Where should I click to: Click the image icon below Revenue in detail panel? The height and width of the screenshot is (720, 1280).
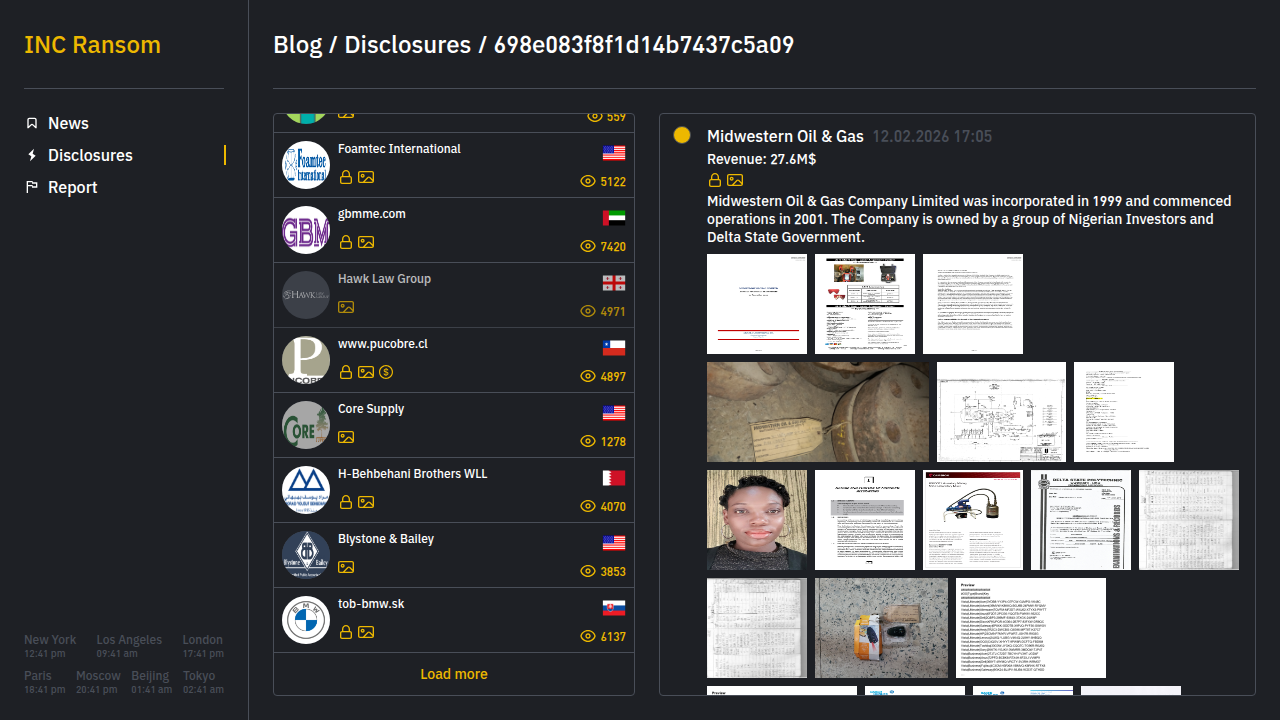(x=735, y=180)
